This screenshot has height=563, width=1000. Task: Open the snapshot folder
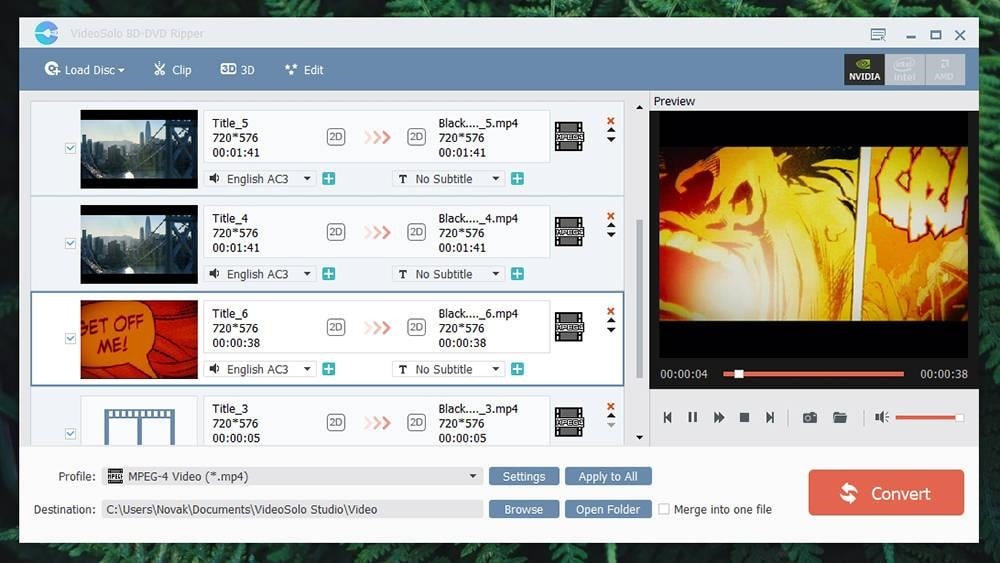[x=840, y=417]
